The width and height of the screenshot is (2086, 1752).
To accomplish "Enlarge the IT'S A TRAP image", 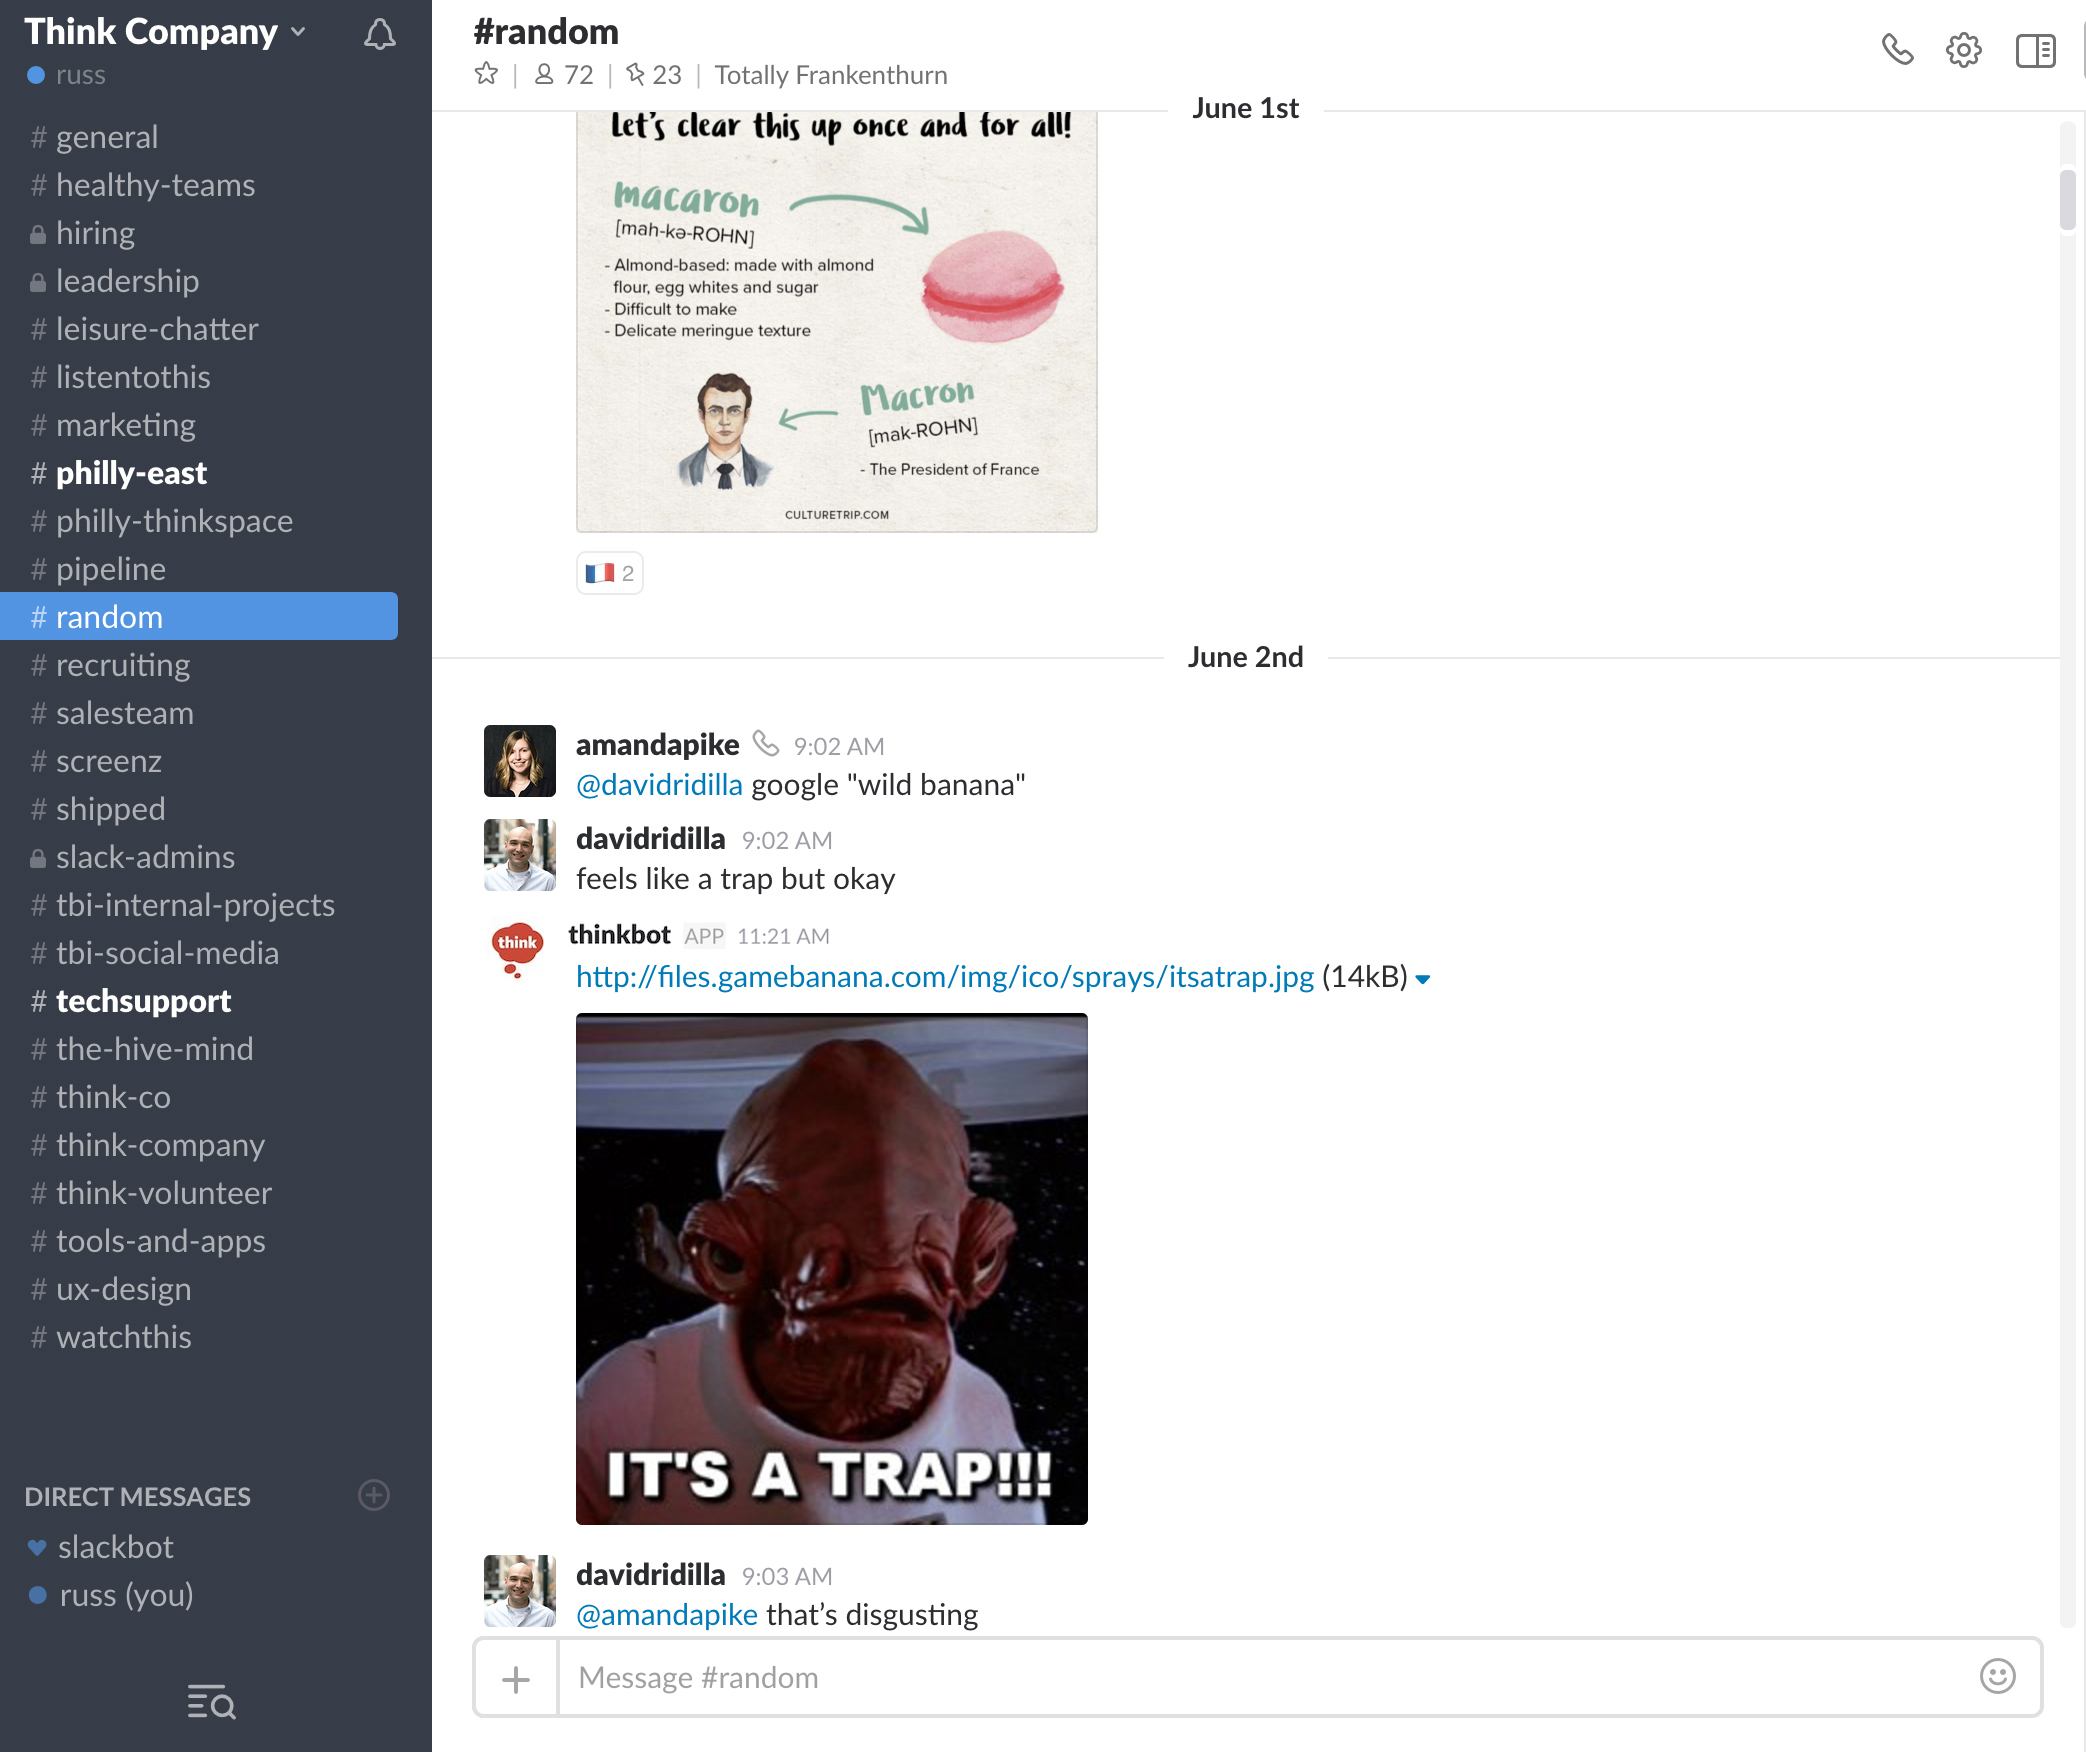I will pyautogui.click(x=831, y=1268).
